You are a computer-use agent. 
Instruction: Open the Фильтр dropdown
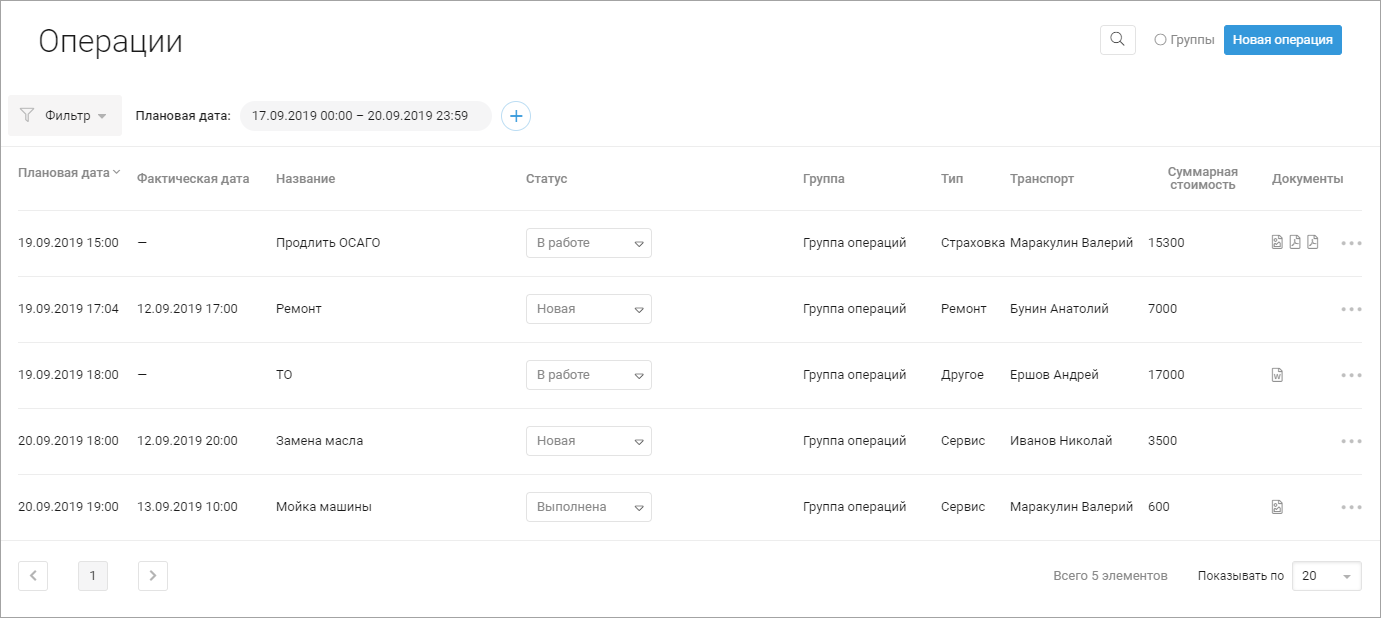[x=65, y=115]
